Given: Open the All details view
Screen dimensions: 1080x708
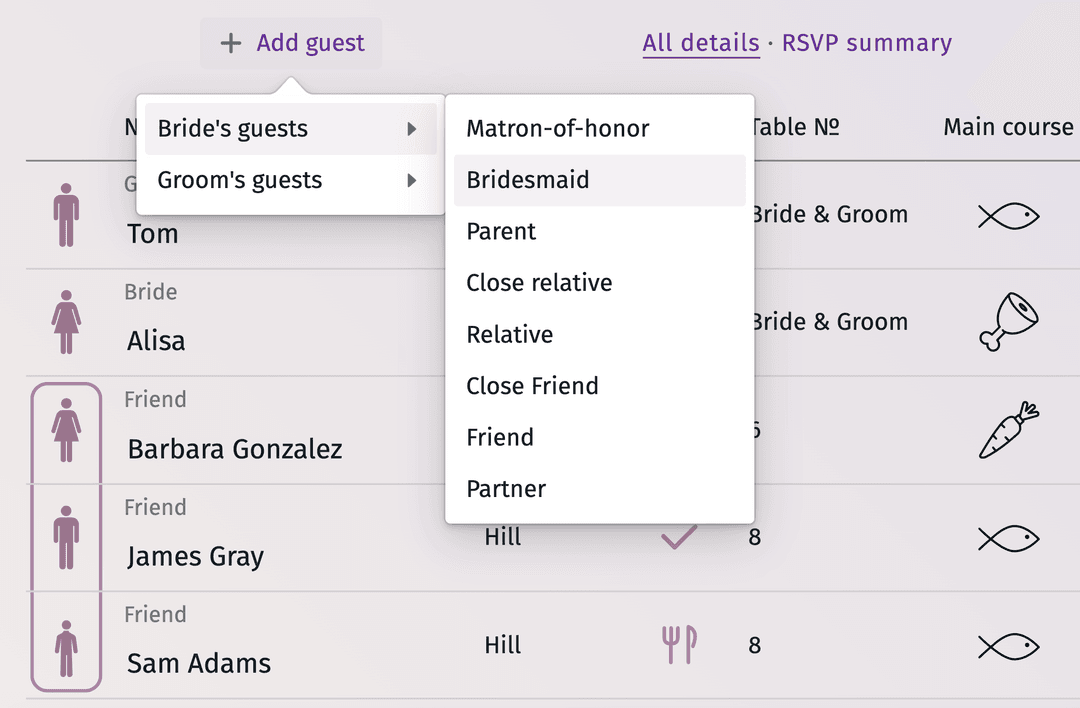Looking at the screenshot, I should (x=701, y=43).
